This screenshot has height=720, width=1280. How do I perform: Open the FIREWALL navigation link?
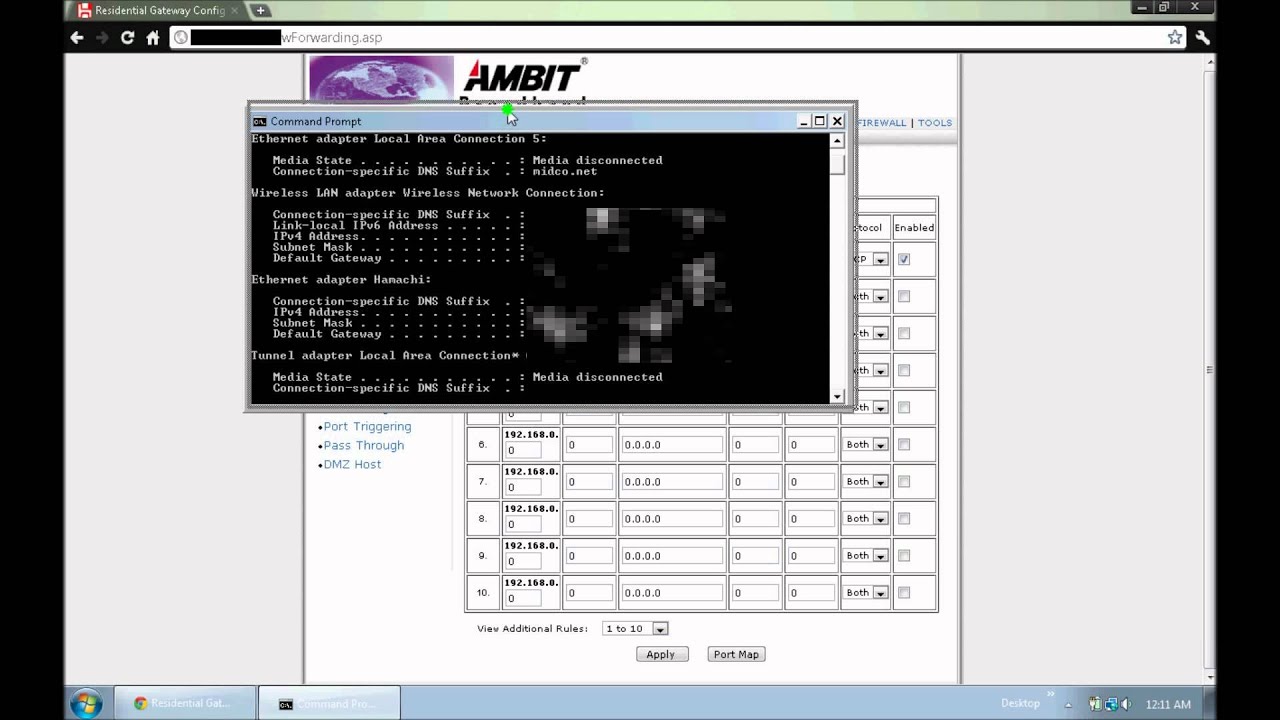pos(882,123)
